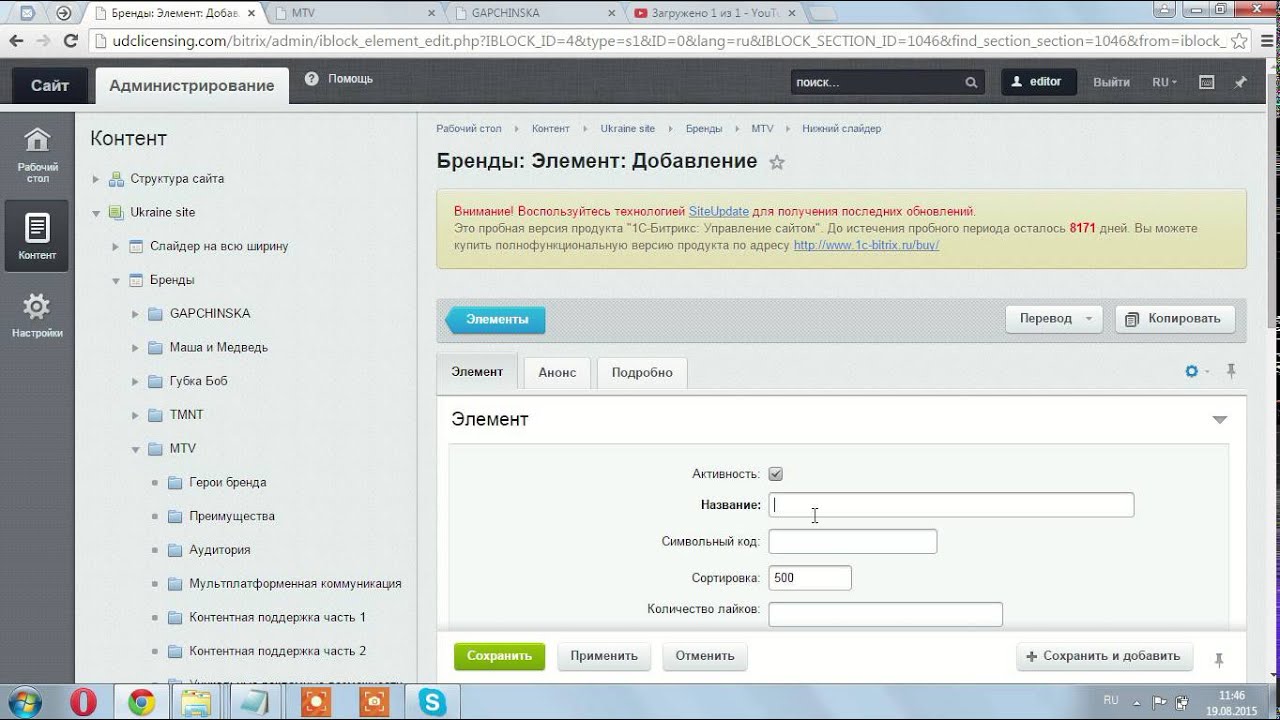Expand the Губка Боб folder
The height and width of the screenshot is (720, 1280).
(x=136, y=381)
